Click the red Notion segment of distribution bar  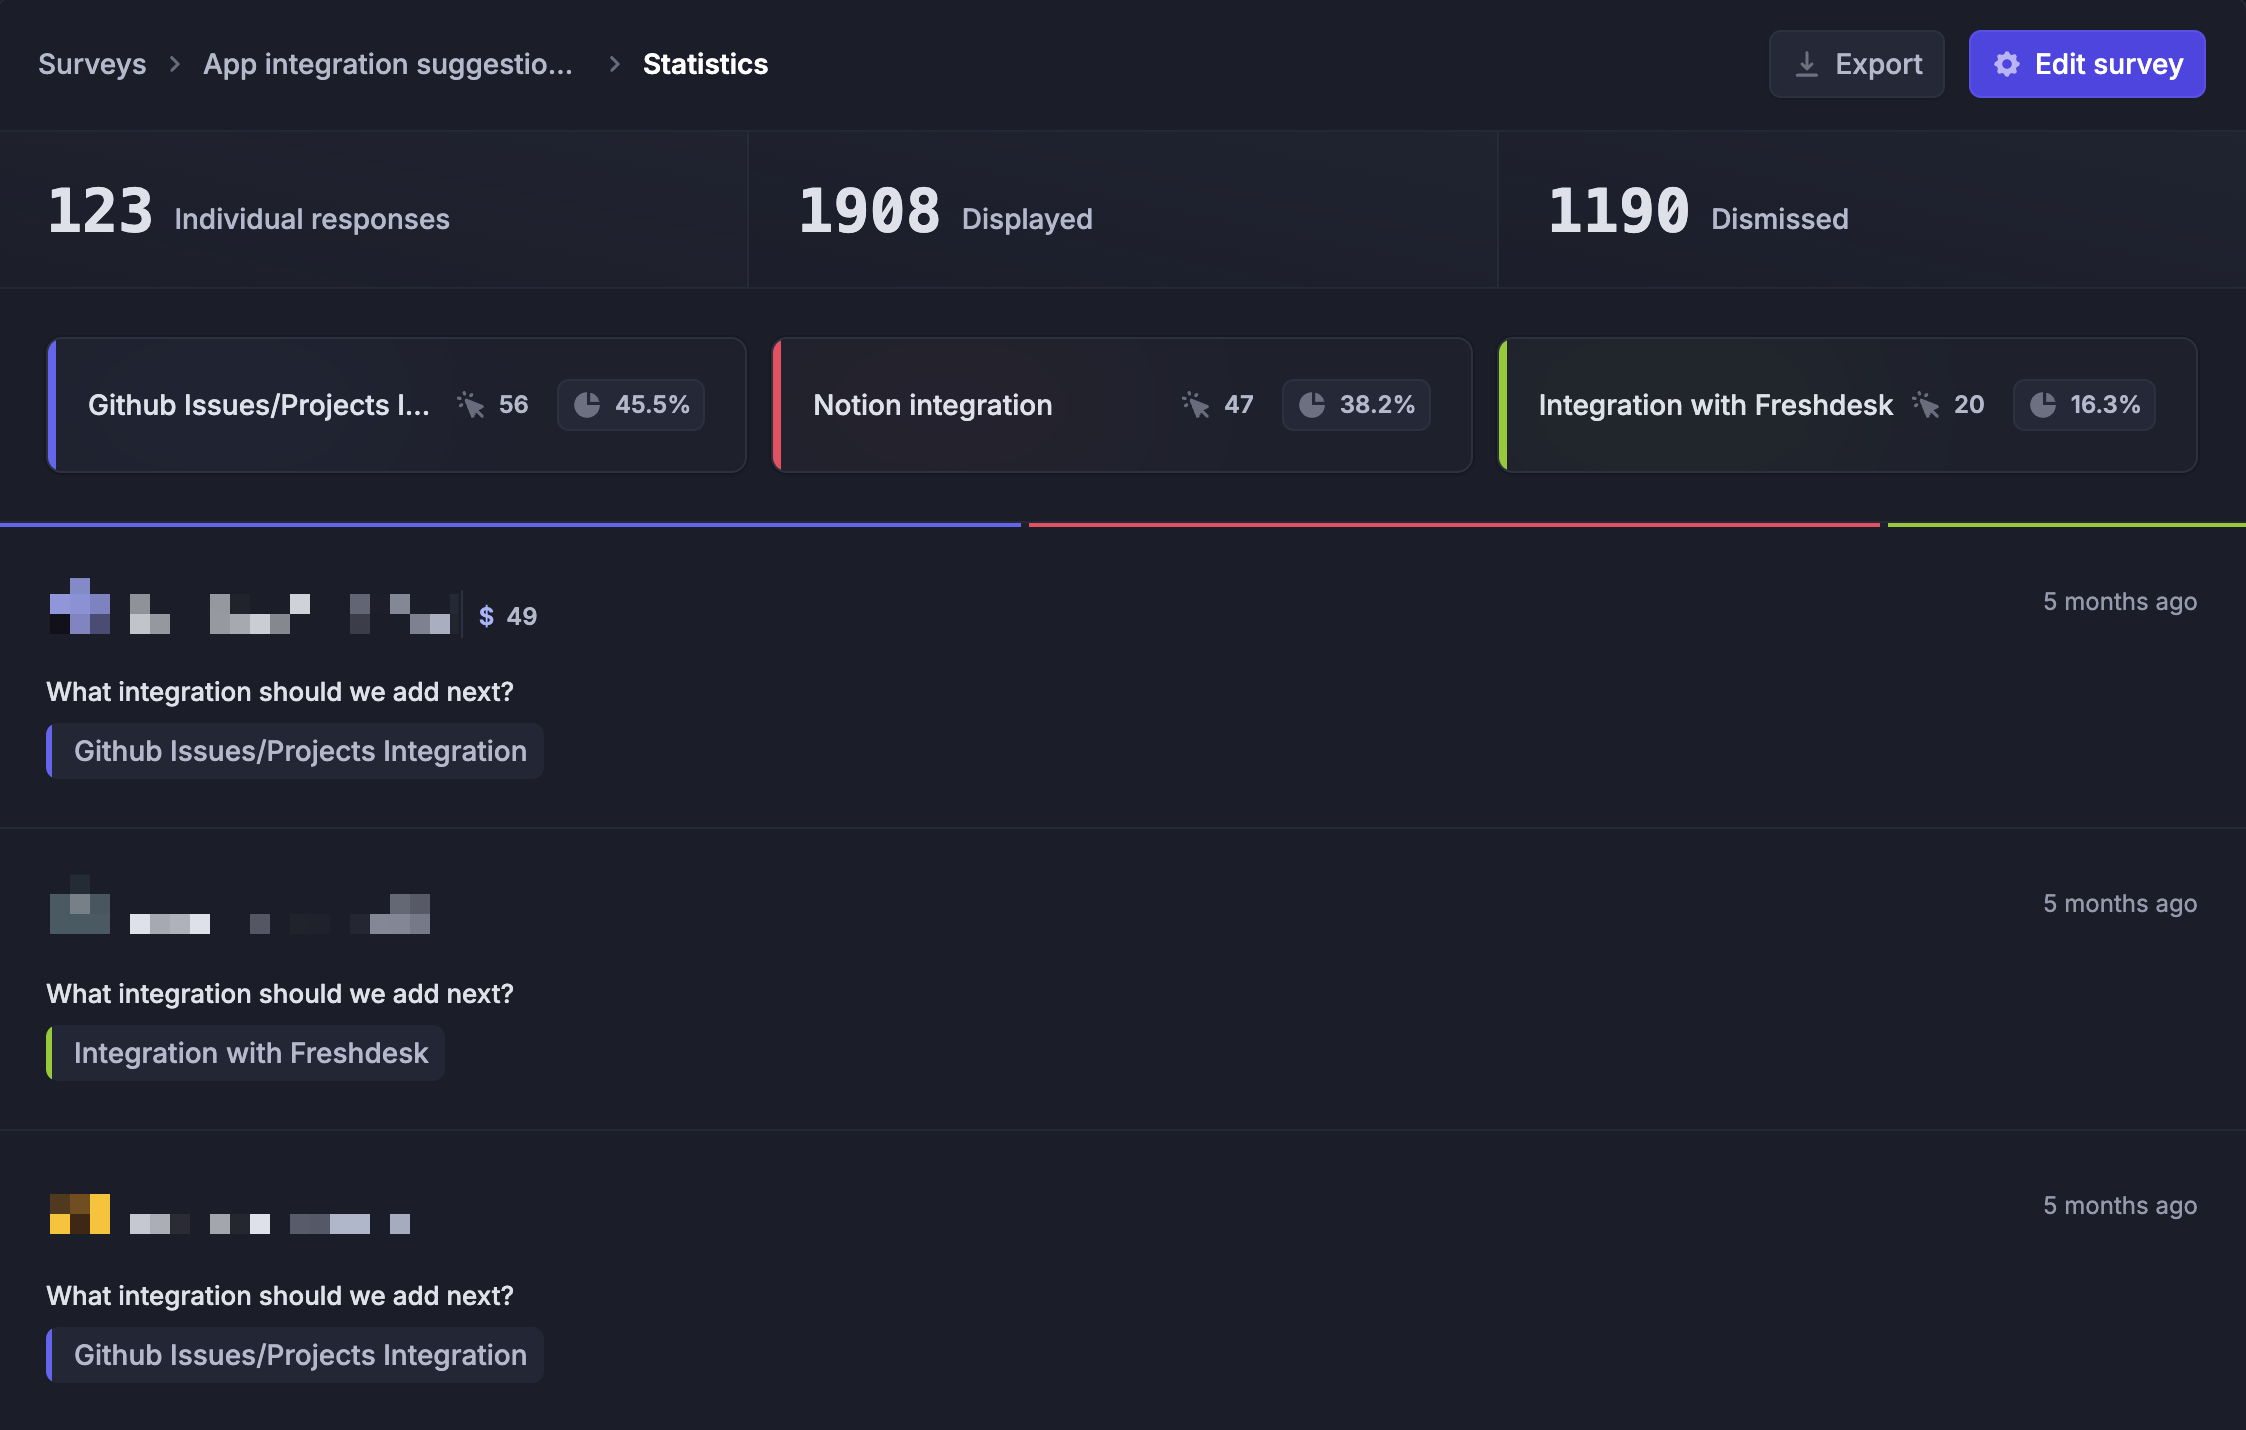pos(1454,524)
